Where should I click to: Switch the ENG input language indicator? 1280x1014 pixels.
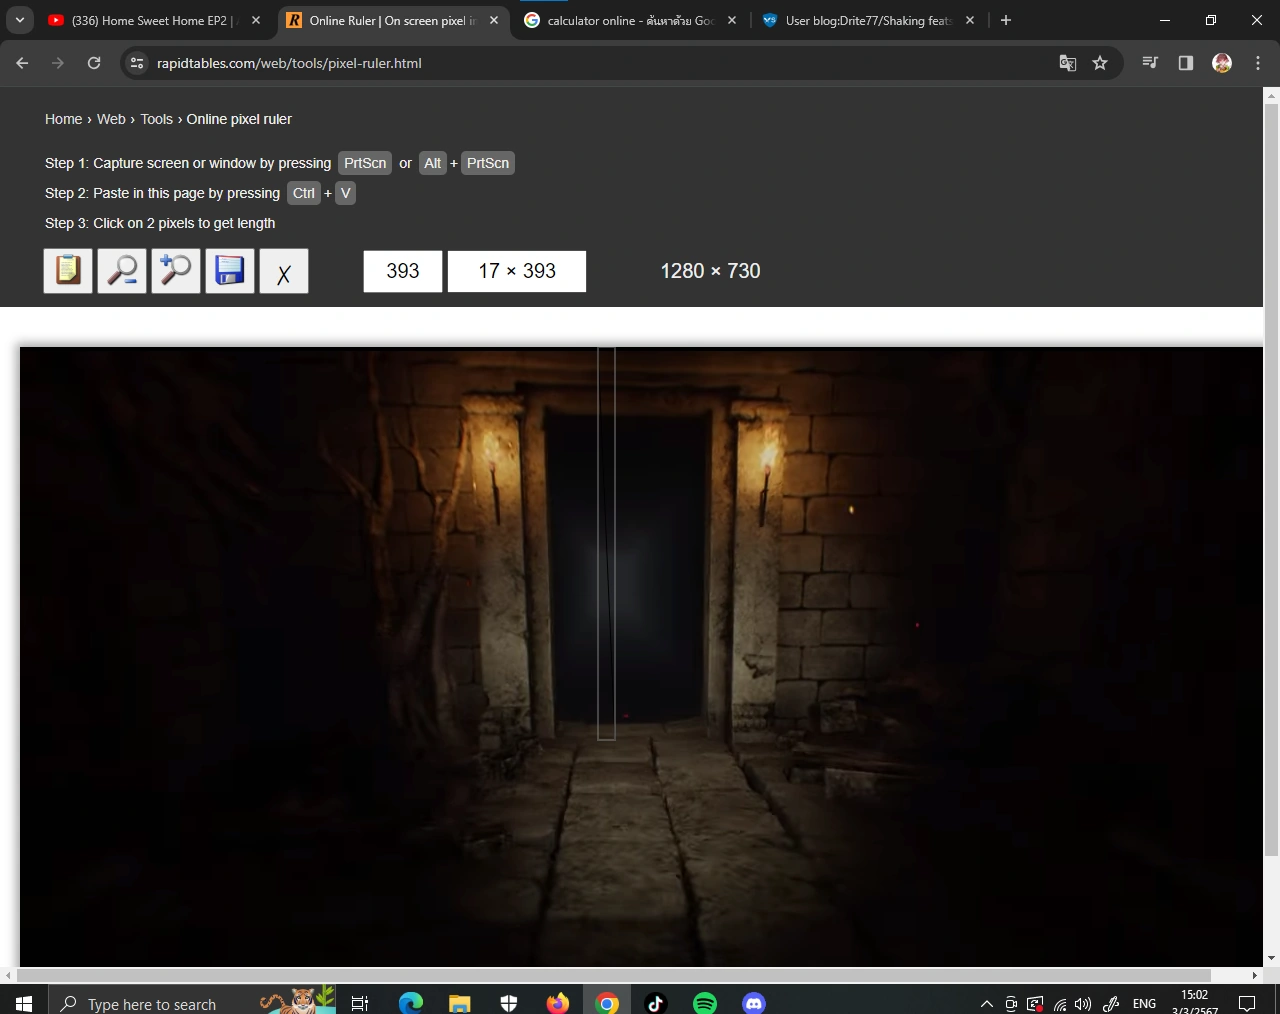pyautogui.click(x=1144, y=1004)
